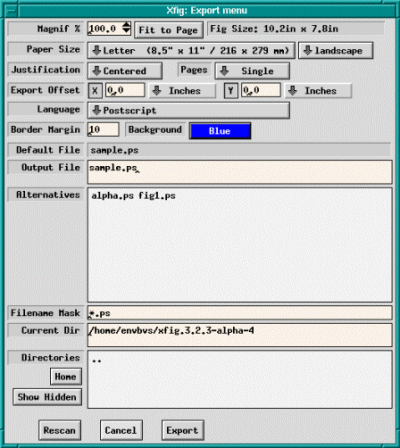Open the Postscript language dropdown

[188, 110]
